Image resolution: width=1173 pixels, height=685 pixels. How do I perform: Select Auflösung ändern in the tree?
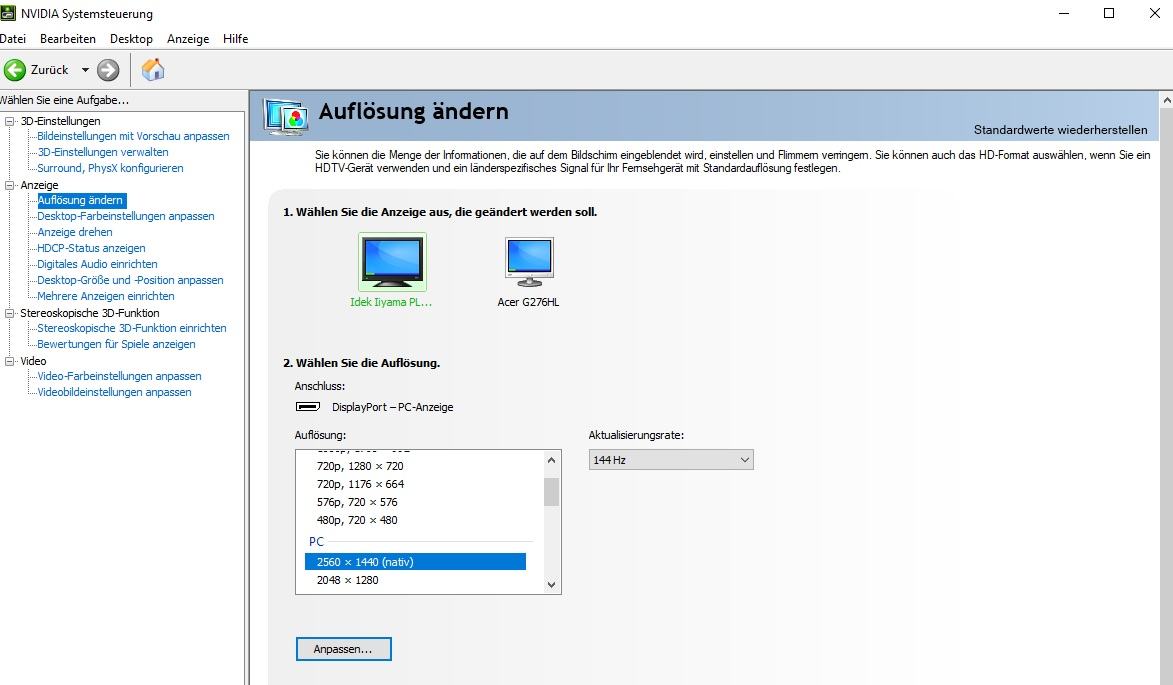point(81,200)
